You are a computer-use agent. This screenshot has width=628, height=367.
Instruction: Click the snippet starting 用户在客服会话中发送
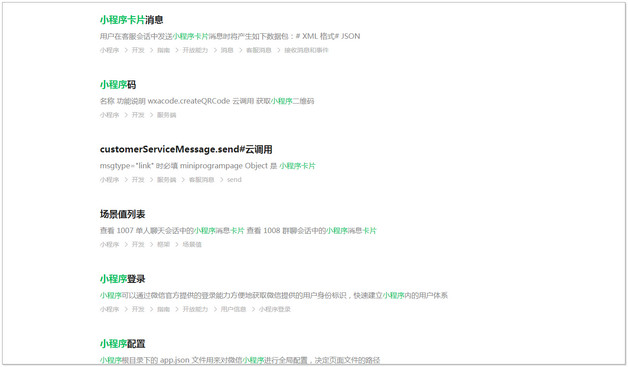pyautogui.click(x=230, y=36)
